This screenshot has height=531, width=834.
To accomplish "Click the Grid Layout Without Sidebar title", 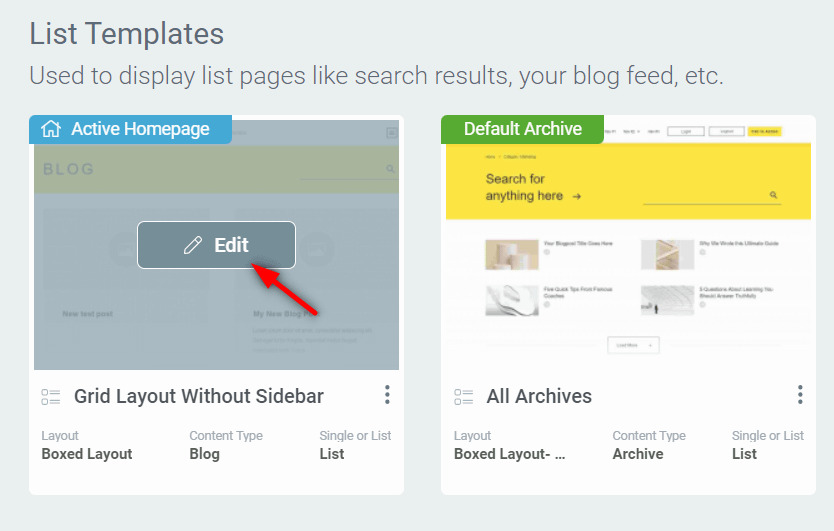I will pyautogui.click(x=198, y=396).
